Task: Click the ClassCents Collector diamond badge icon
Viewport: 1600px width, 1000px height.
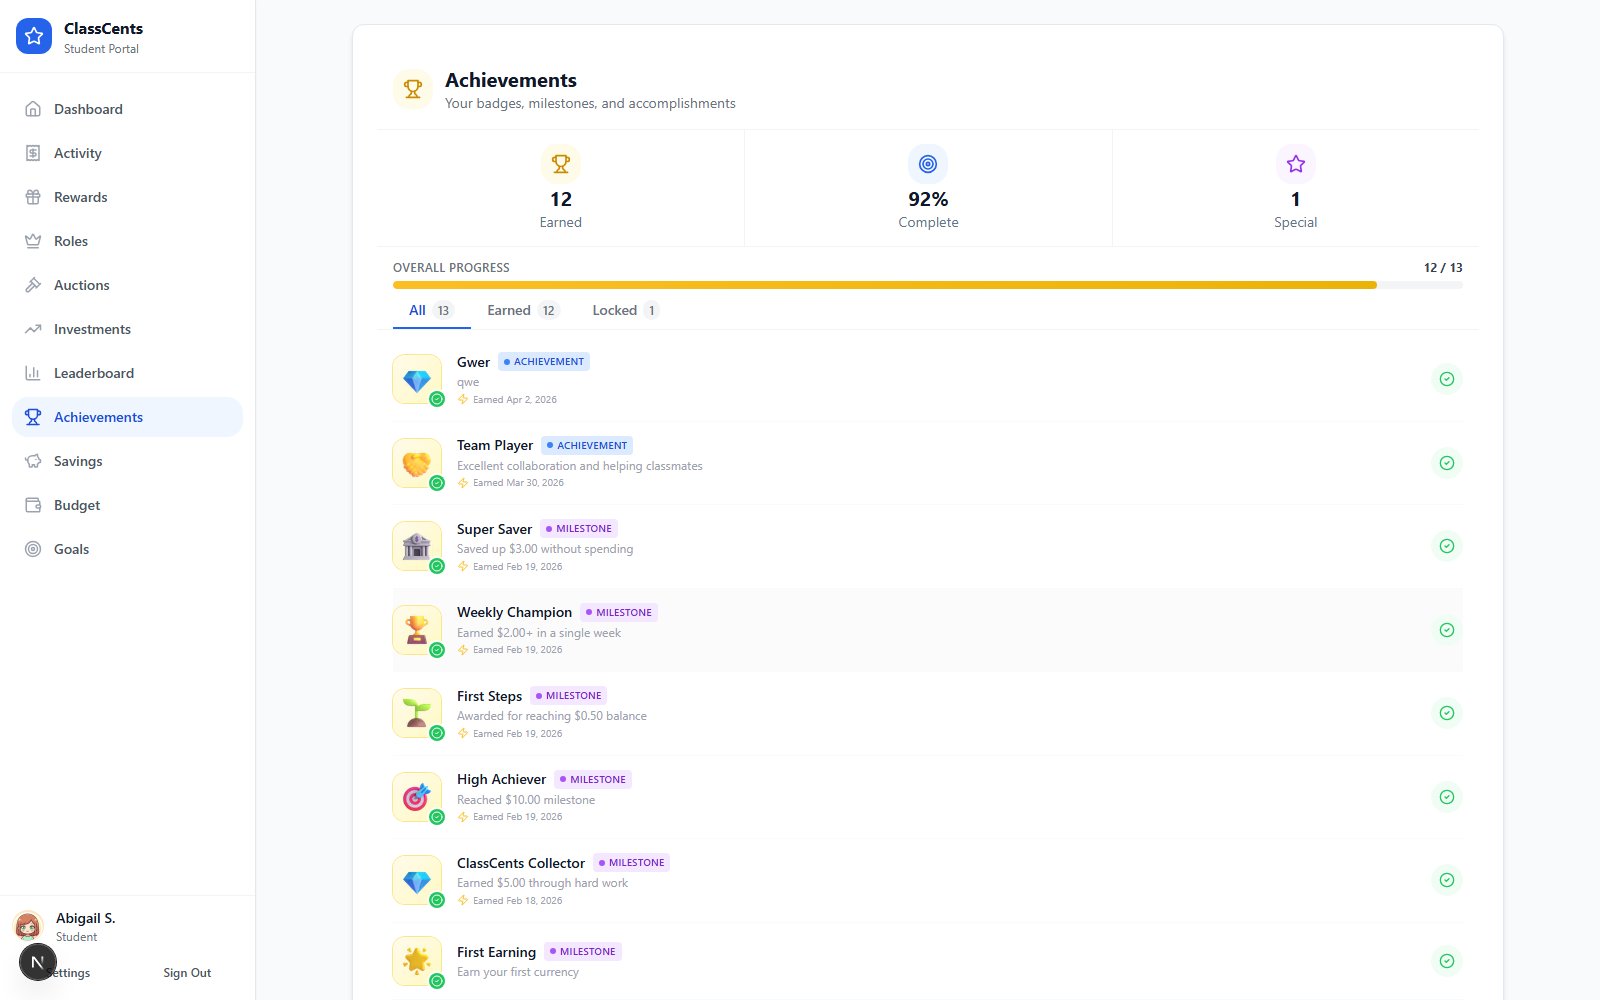Action: tap(417, 880)
